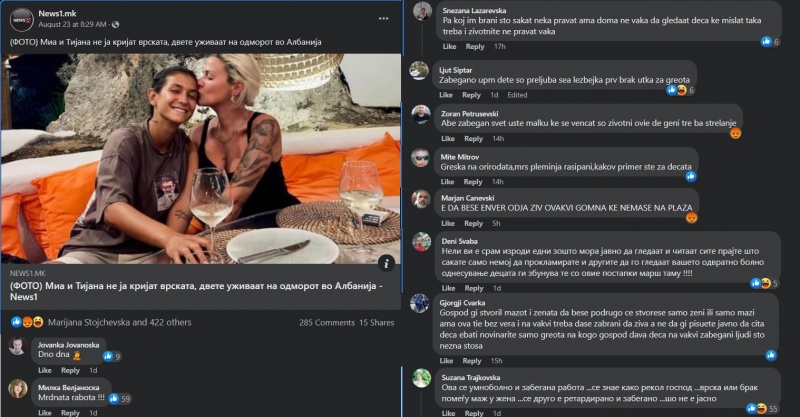Open the News1.mk page name link
This screenshot has width=800, height=417.
[57, 14]
